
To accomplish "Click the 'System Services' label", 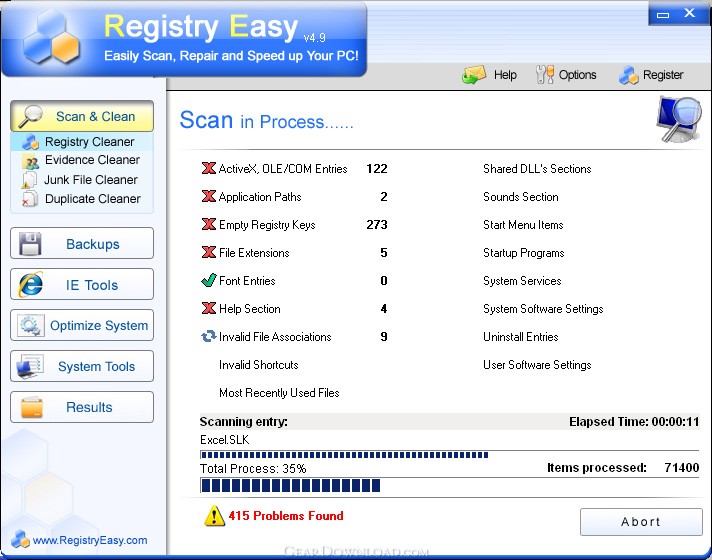I will point(522,281).
